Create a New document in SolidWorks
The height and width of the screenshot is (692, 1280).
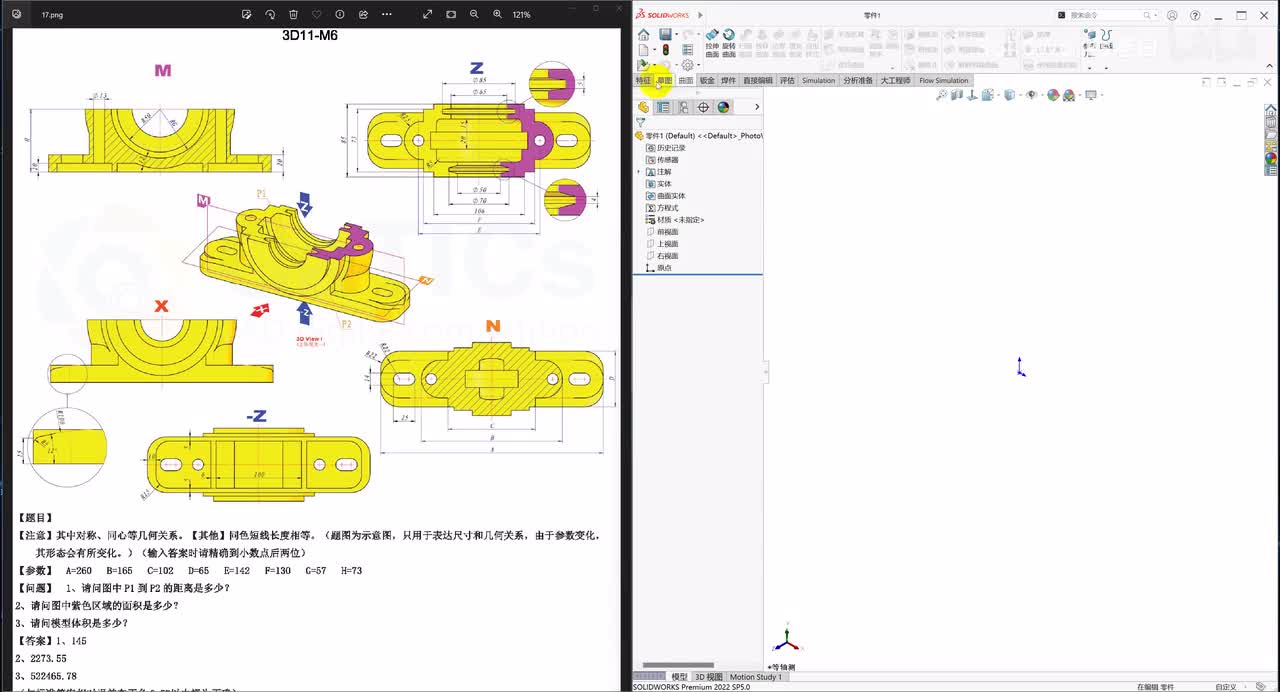(x=643, y=49)
